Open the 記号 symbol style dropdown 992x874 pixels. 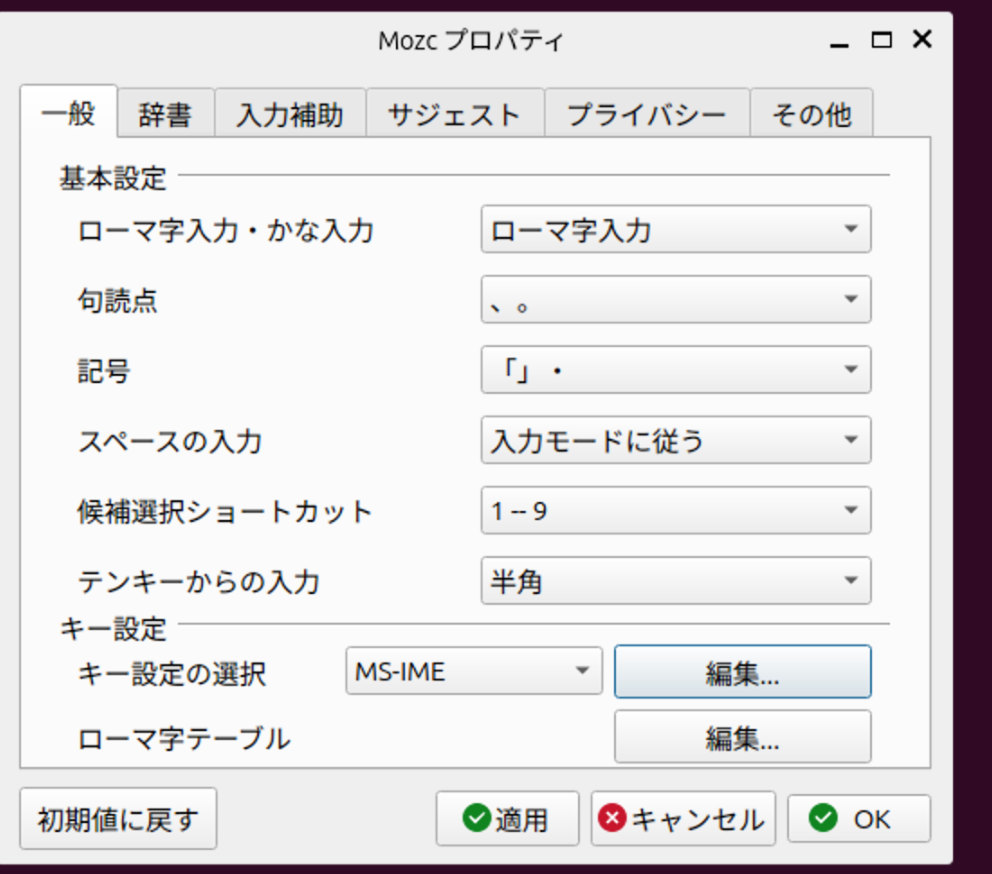(676, 370)
